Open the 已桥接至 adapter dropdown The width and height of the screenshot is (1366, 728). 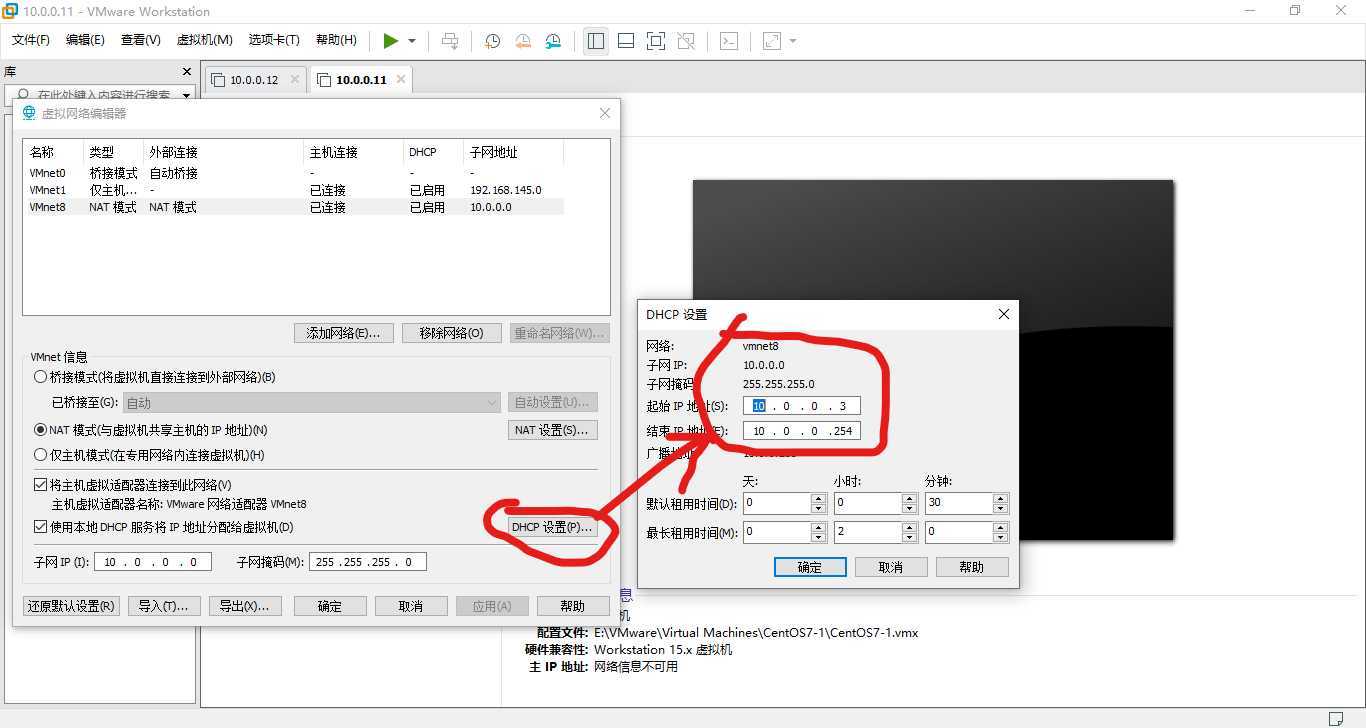312,403
